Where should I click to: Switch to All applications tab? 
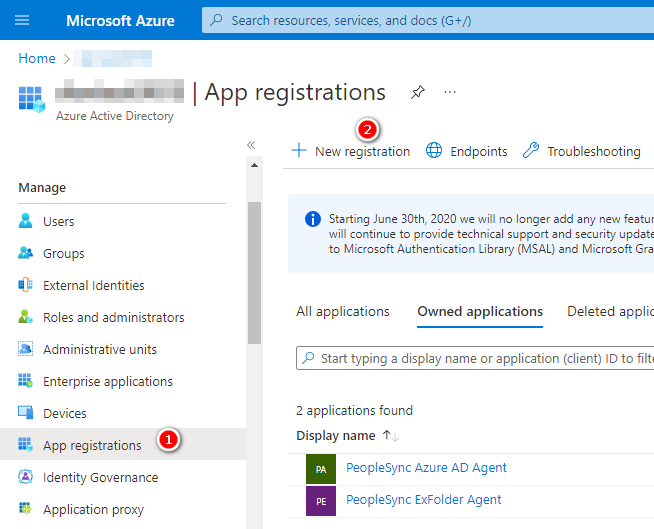343,312
